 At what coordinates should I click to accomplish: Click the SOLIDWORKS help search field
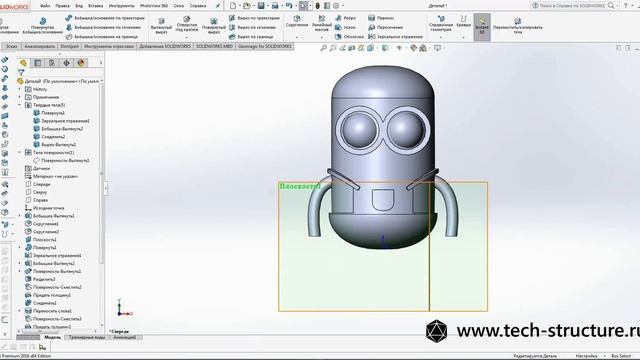coord(573,6)
